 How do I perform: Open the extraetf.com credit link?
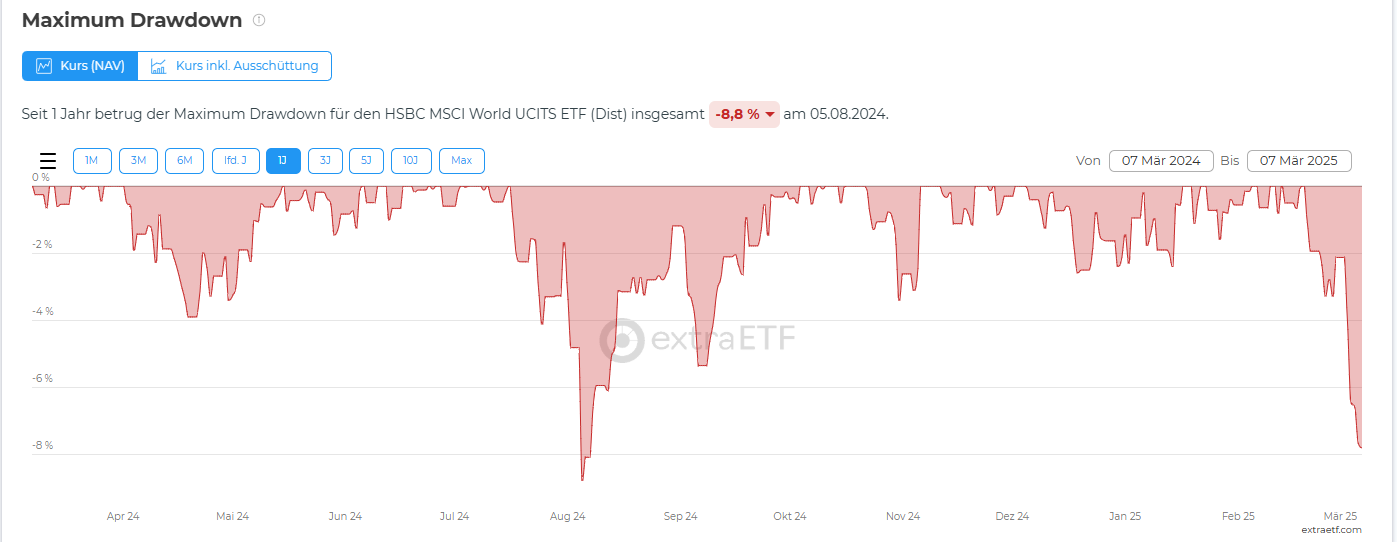[x=1331, y=529]
